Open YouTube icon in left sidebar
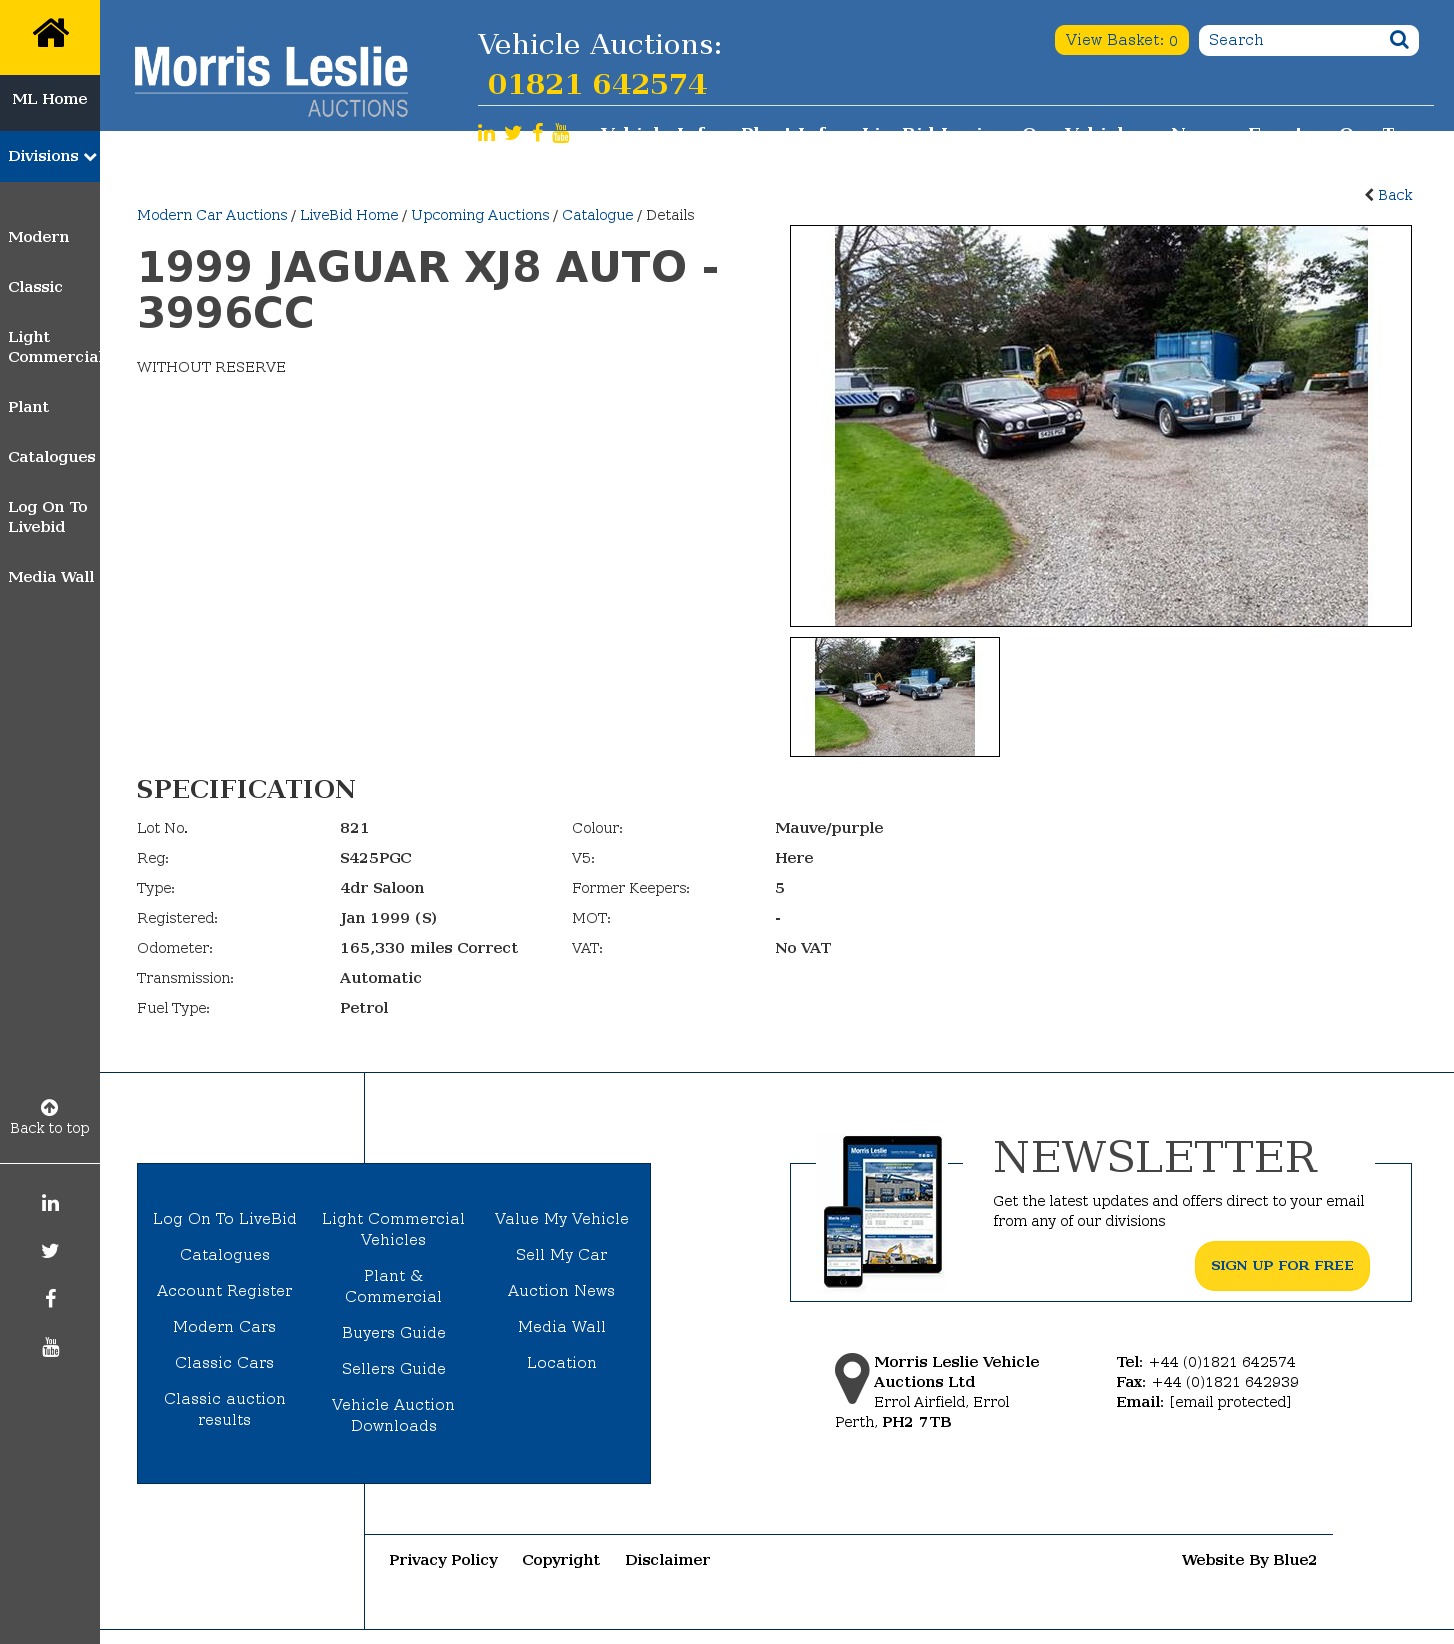 pos(50,1347)
